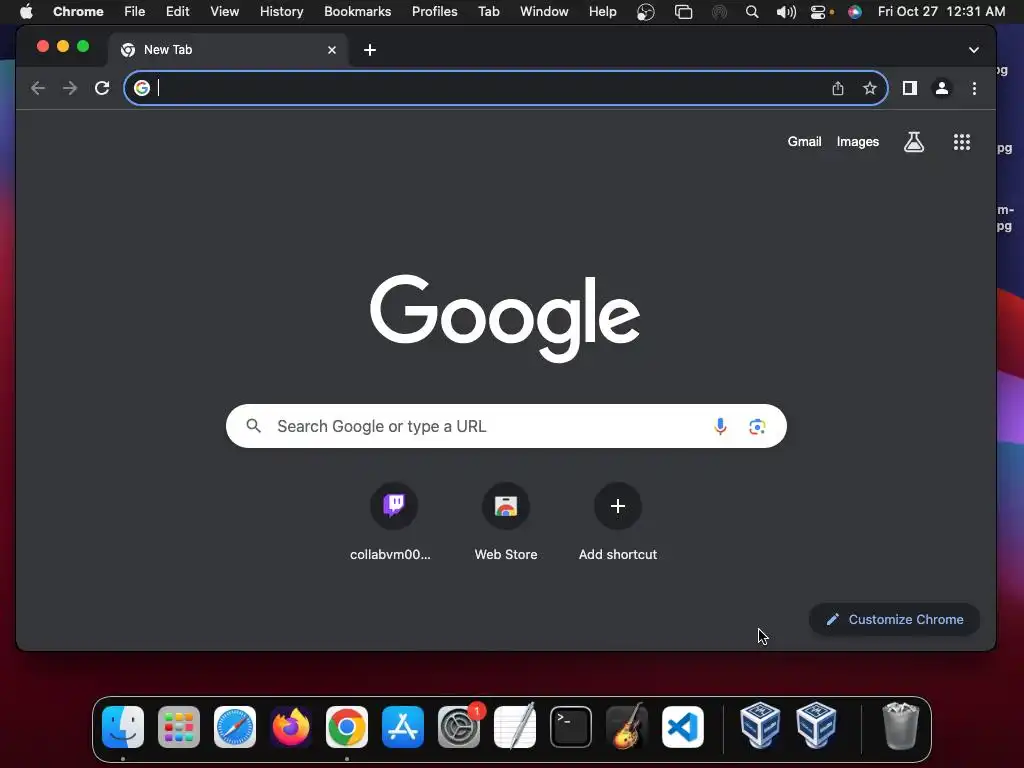
Task: Click the date and time in menu bar
Action: pos(941,12)
